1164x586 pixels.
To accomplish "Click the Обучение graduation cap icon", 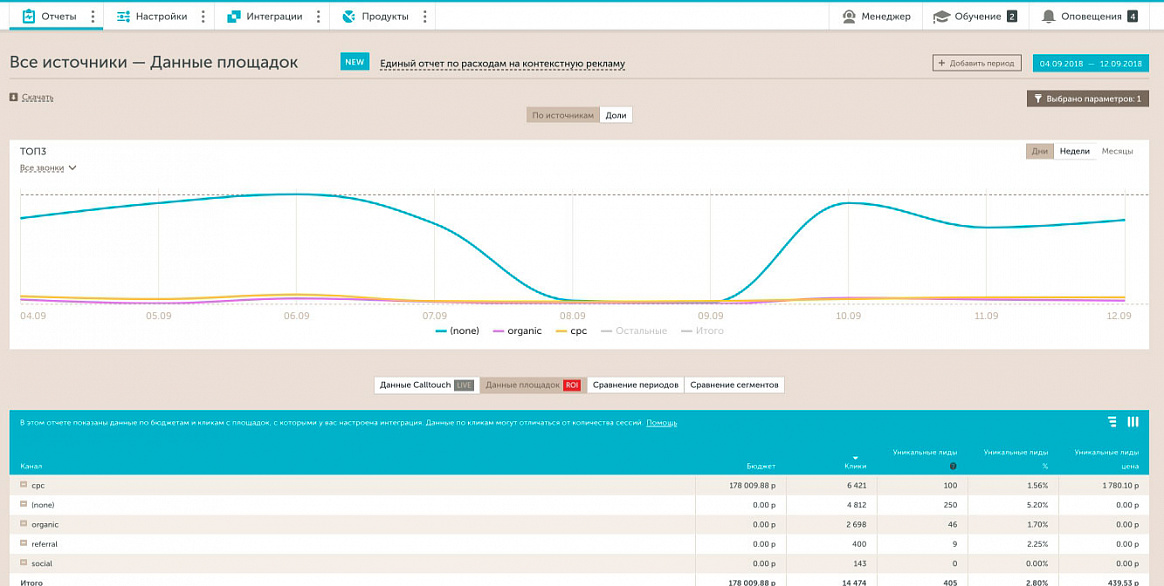I will coord(941,16).
